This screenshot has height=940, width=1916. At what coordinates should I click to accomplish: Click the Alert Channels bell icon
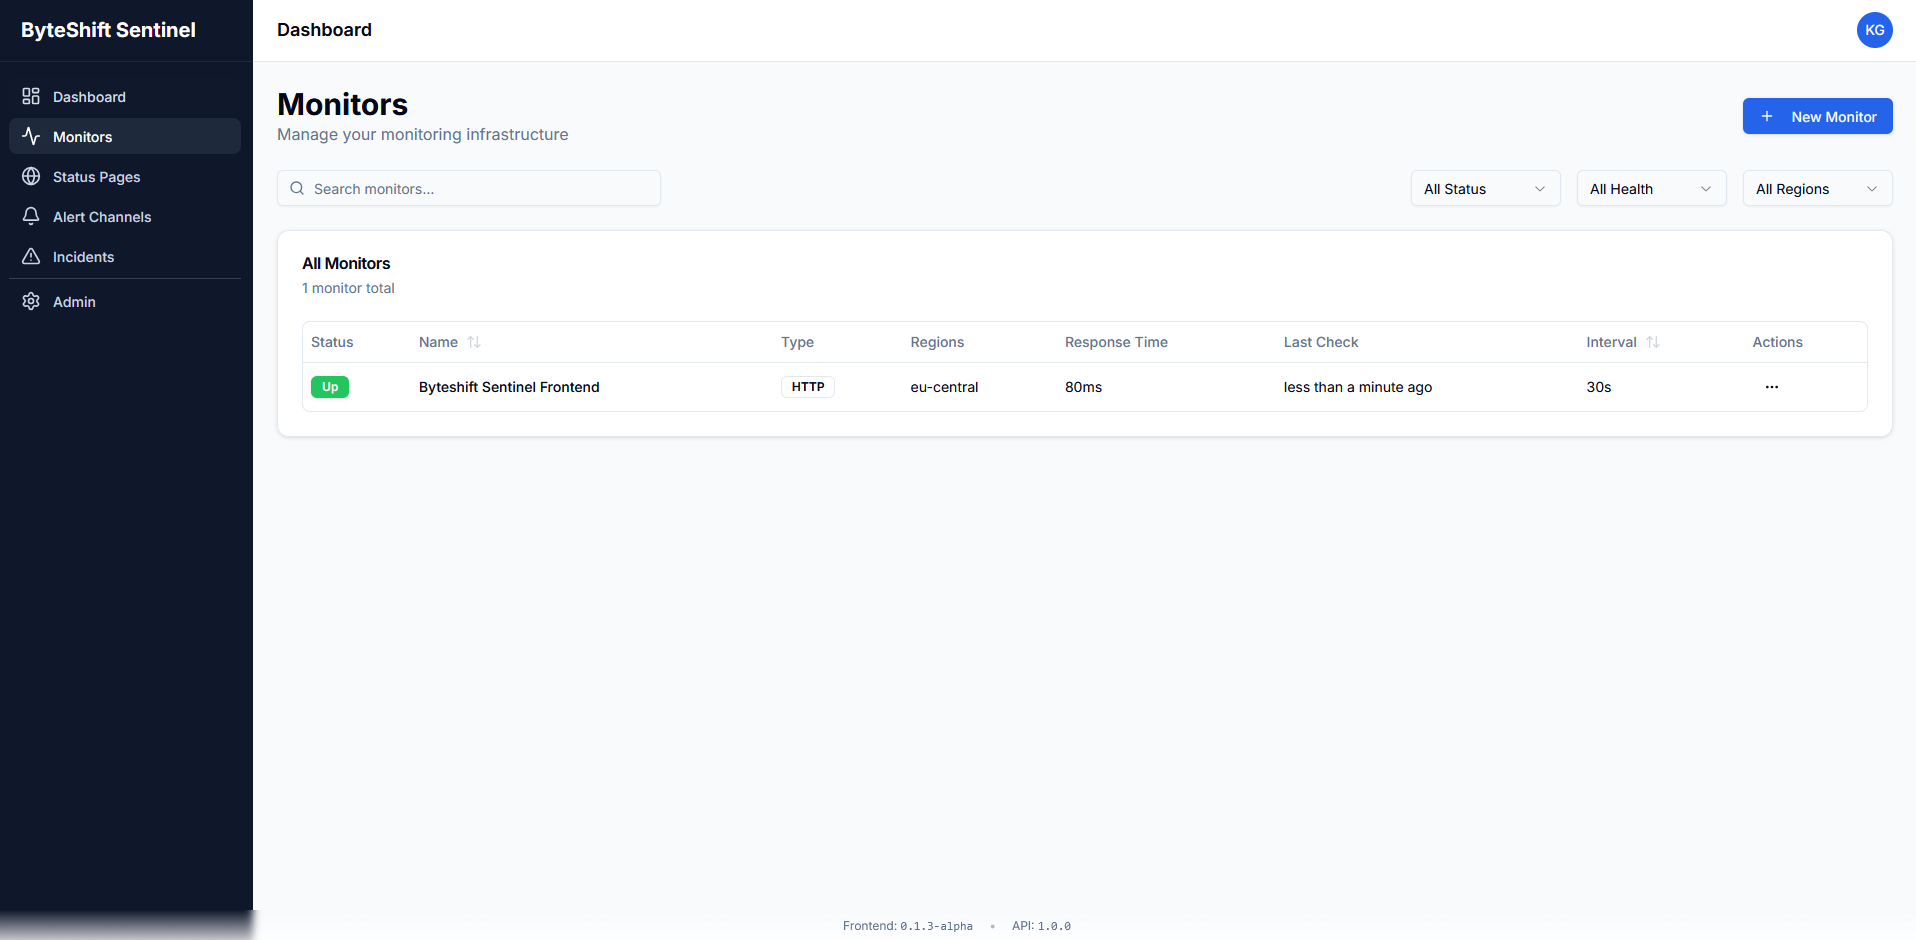point(31,216)
